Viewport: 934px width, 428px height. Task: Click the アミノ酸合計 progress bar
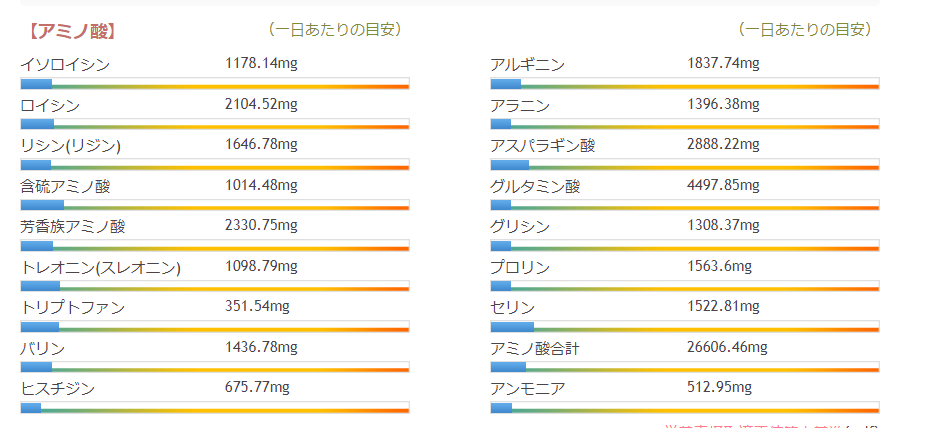click(685, 367)
